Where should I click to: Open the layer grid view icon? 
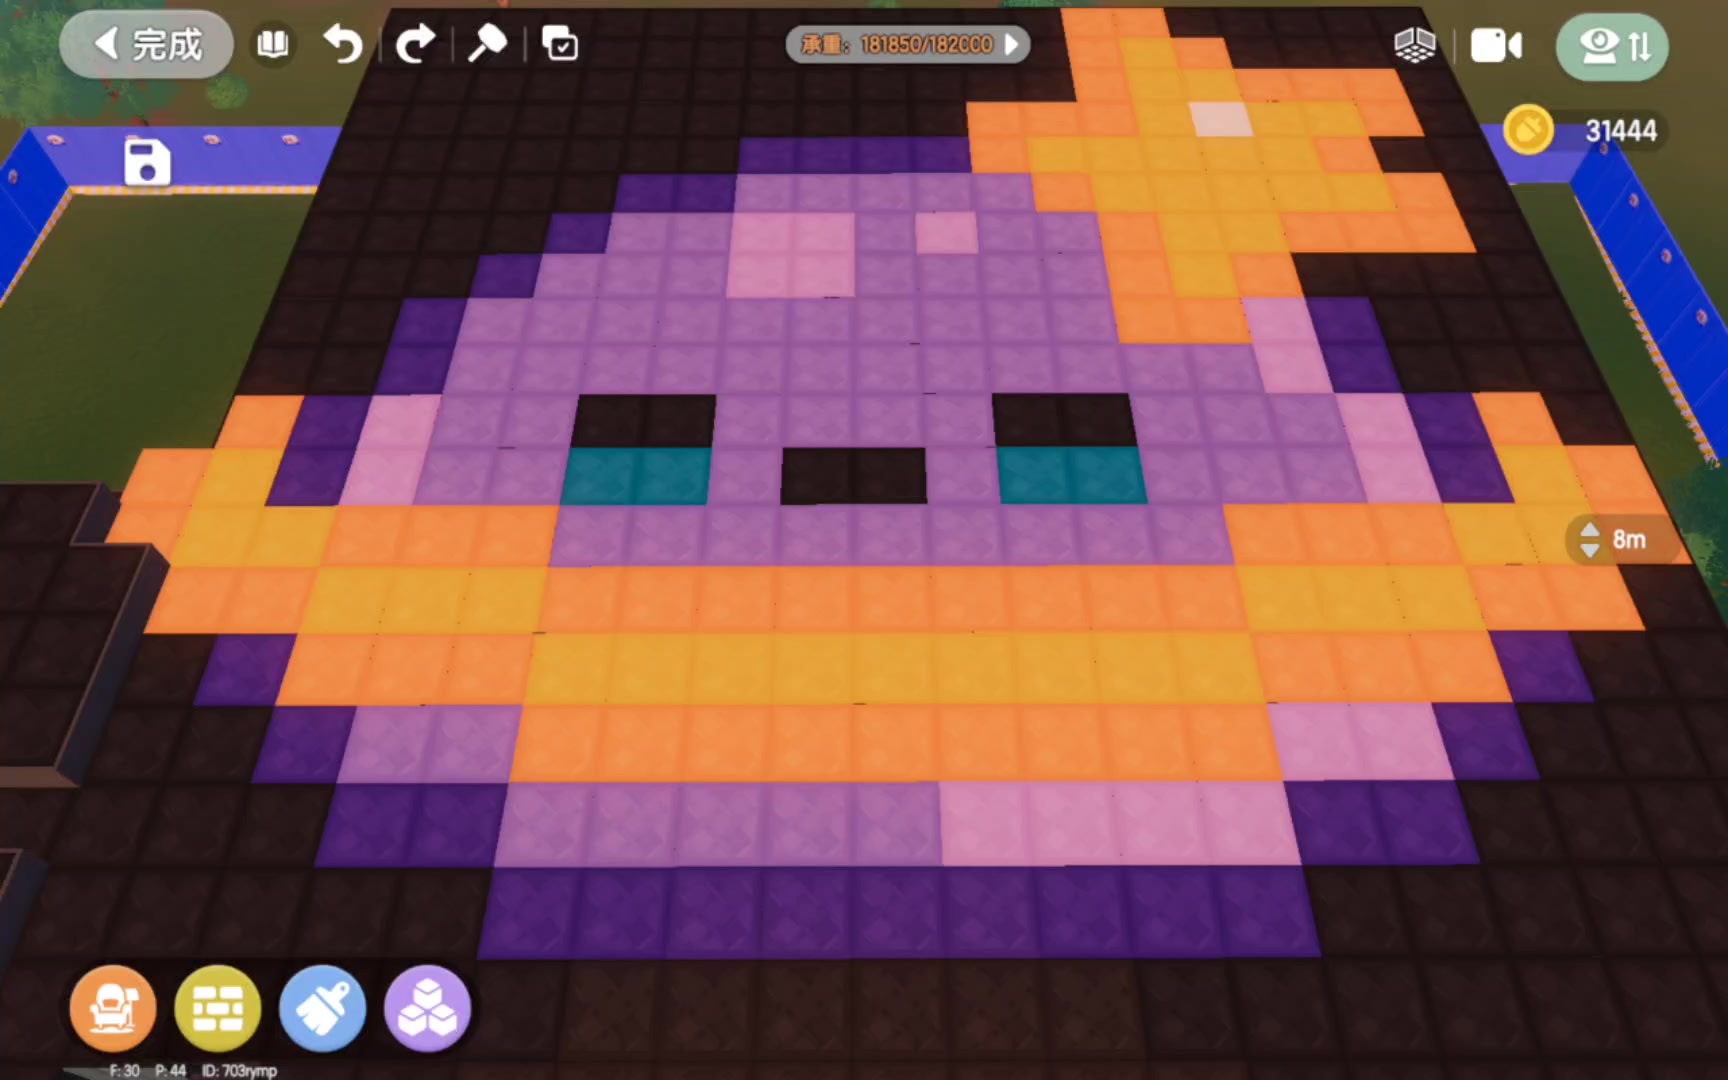tap(1414, 46)
